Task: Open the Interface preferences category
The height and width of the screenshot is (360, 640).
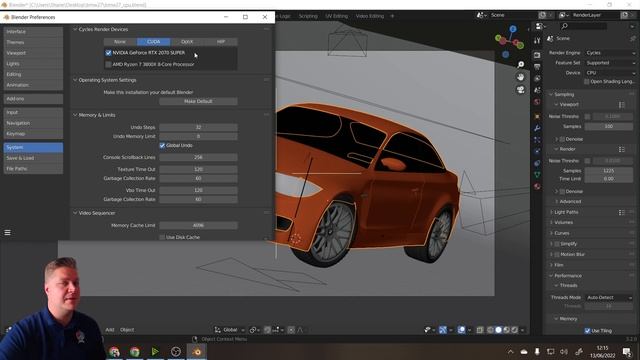Action: click(x=33, y=31)
